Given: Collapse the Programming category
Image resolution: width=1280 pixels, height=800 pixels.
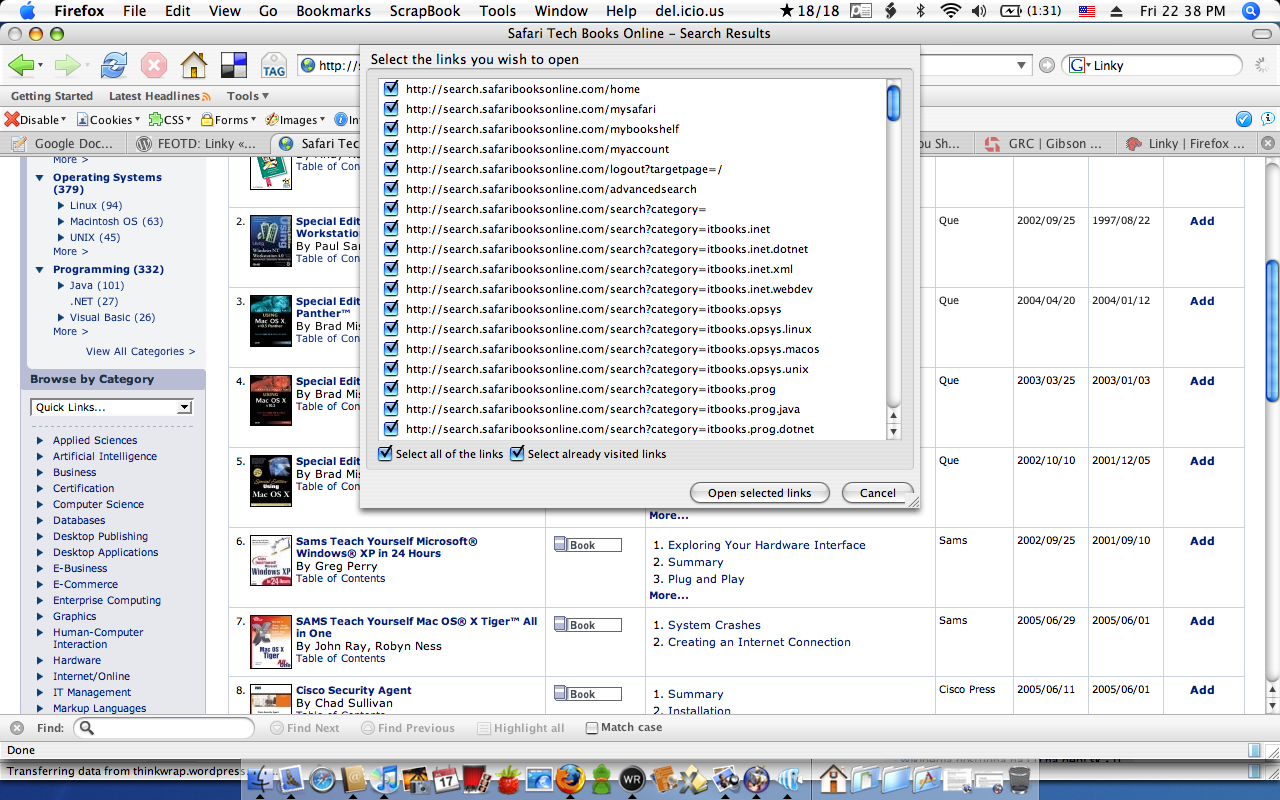Looking at the screenshot, I should pyautogui.click(x=41, y=269).
